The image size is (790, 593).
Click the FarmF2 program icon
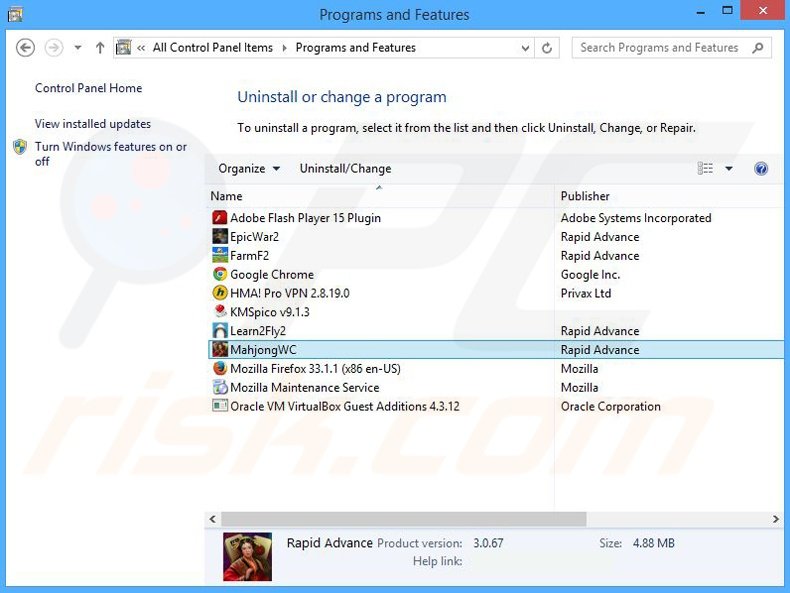point(220,255)
